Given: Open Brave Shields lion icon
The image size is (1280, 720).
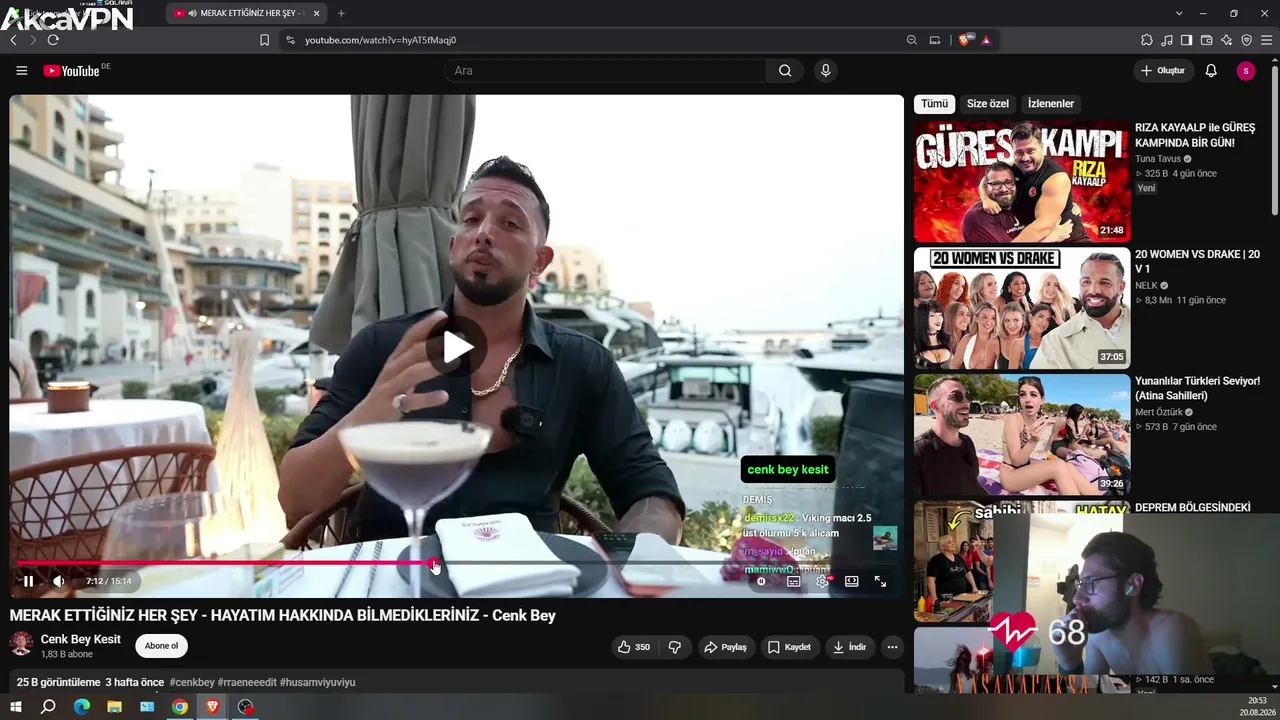Looking at the screenshot, I should point(964,40).
